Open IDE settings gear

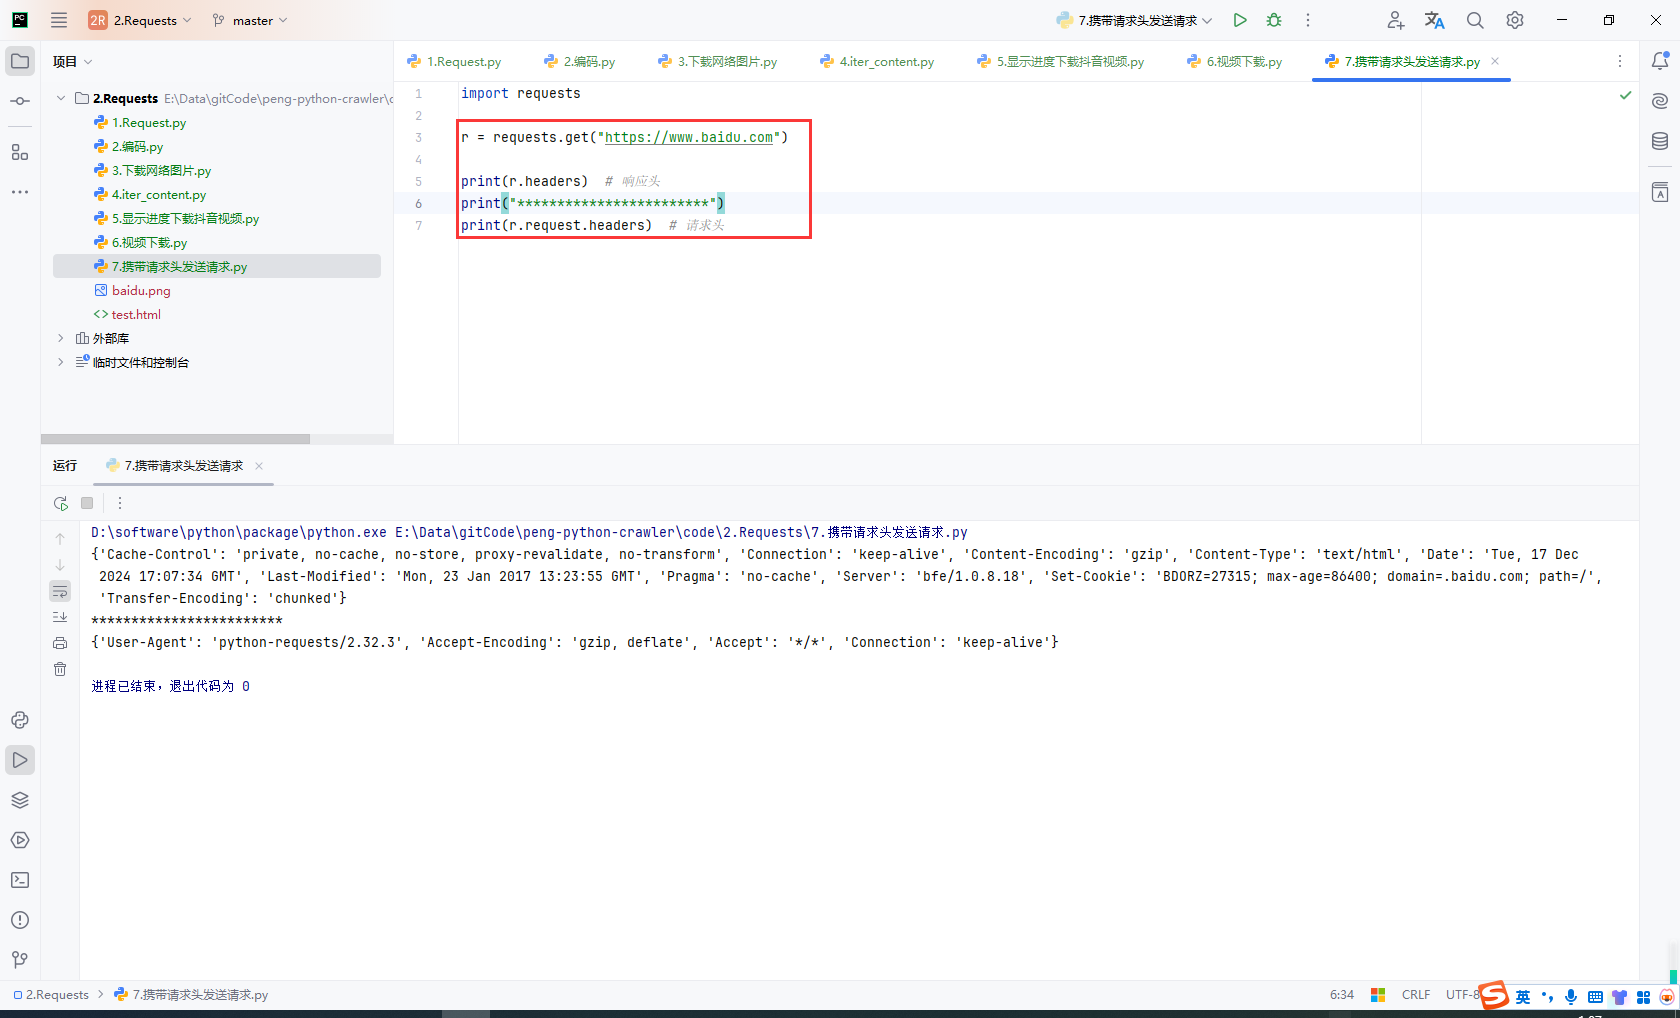click(x=1515, y=20)
